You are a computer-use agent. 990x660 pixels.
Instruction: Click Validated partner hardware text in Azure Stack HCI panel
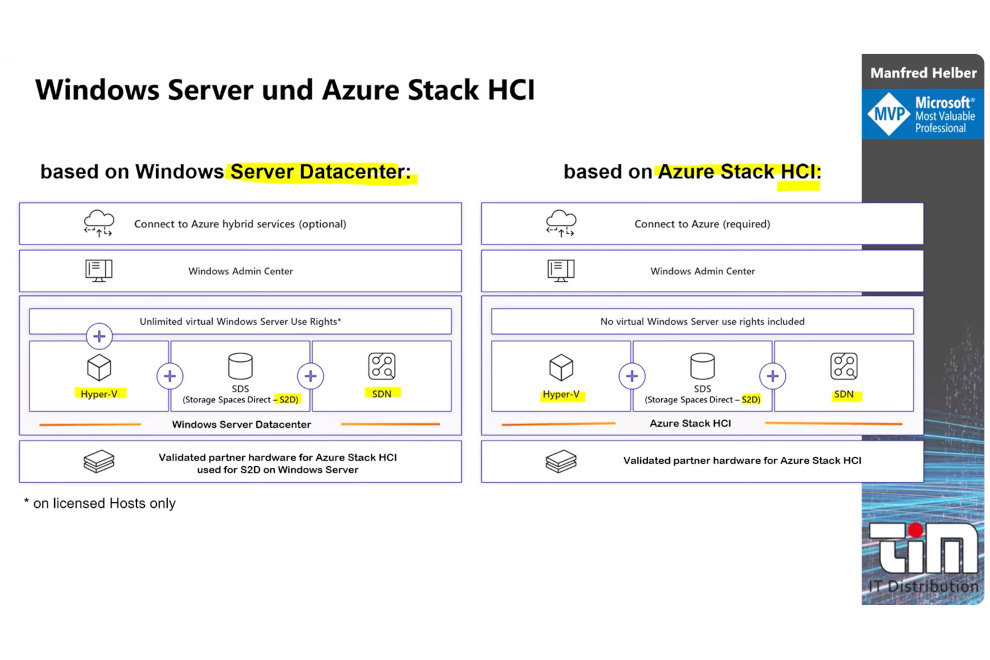(x=742, y=460)
